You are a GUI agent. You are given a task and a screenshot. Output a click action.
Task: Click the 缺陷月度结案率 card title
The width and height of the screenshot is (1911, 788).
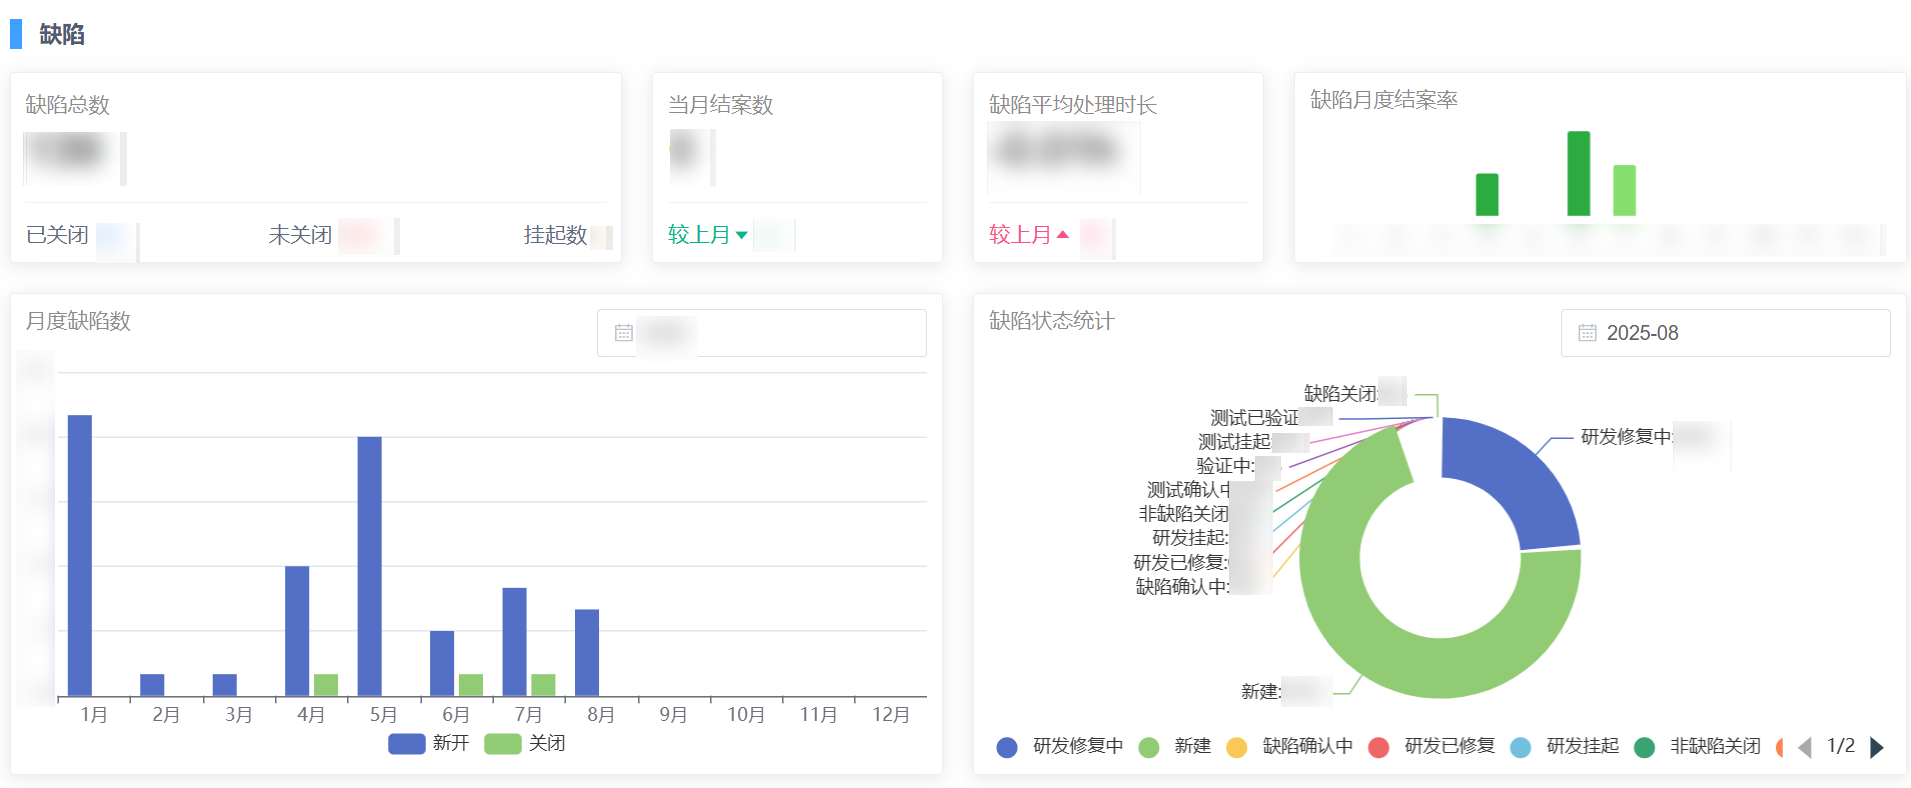coord(1384,100)
